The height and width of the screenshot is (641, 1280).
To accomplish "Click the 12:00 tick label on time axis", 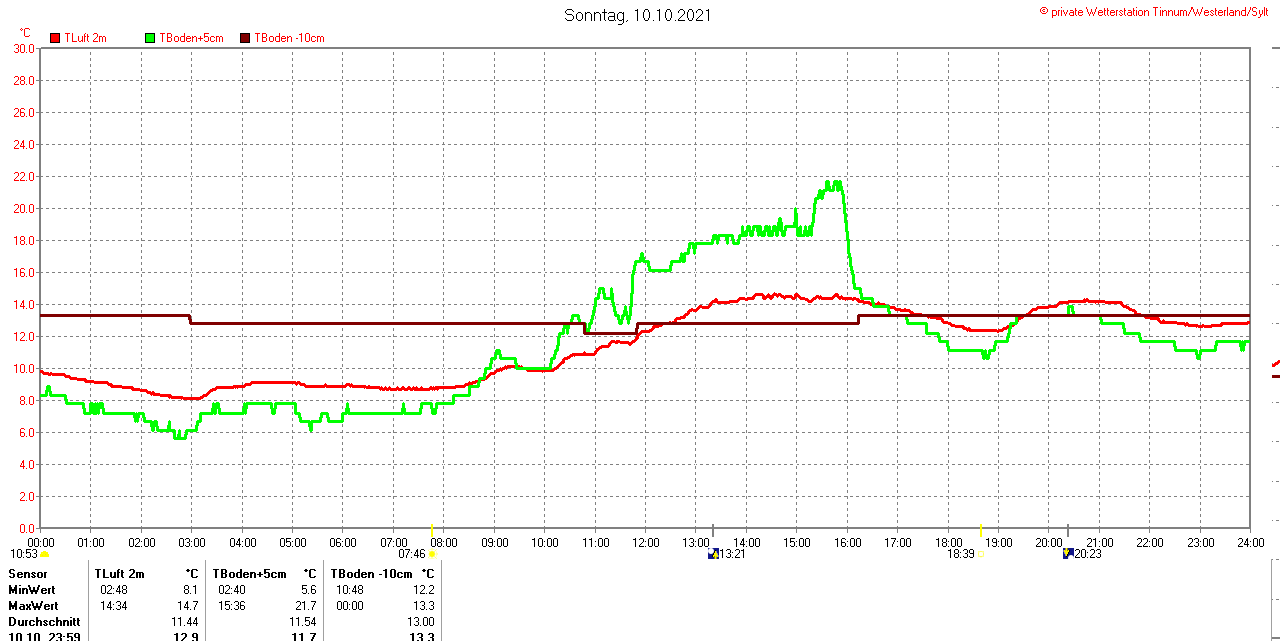I will point(645,543).
